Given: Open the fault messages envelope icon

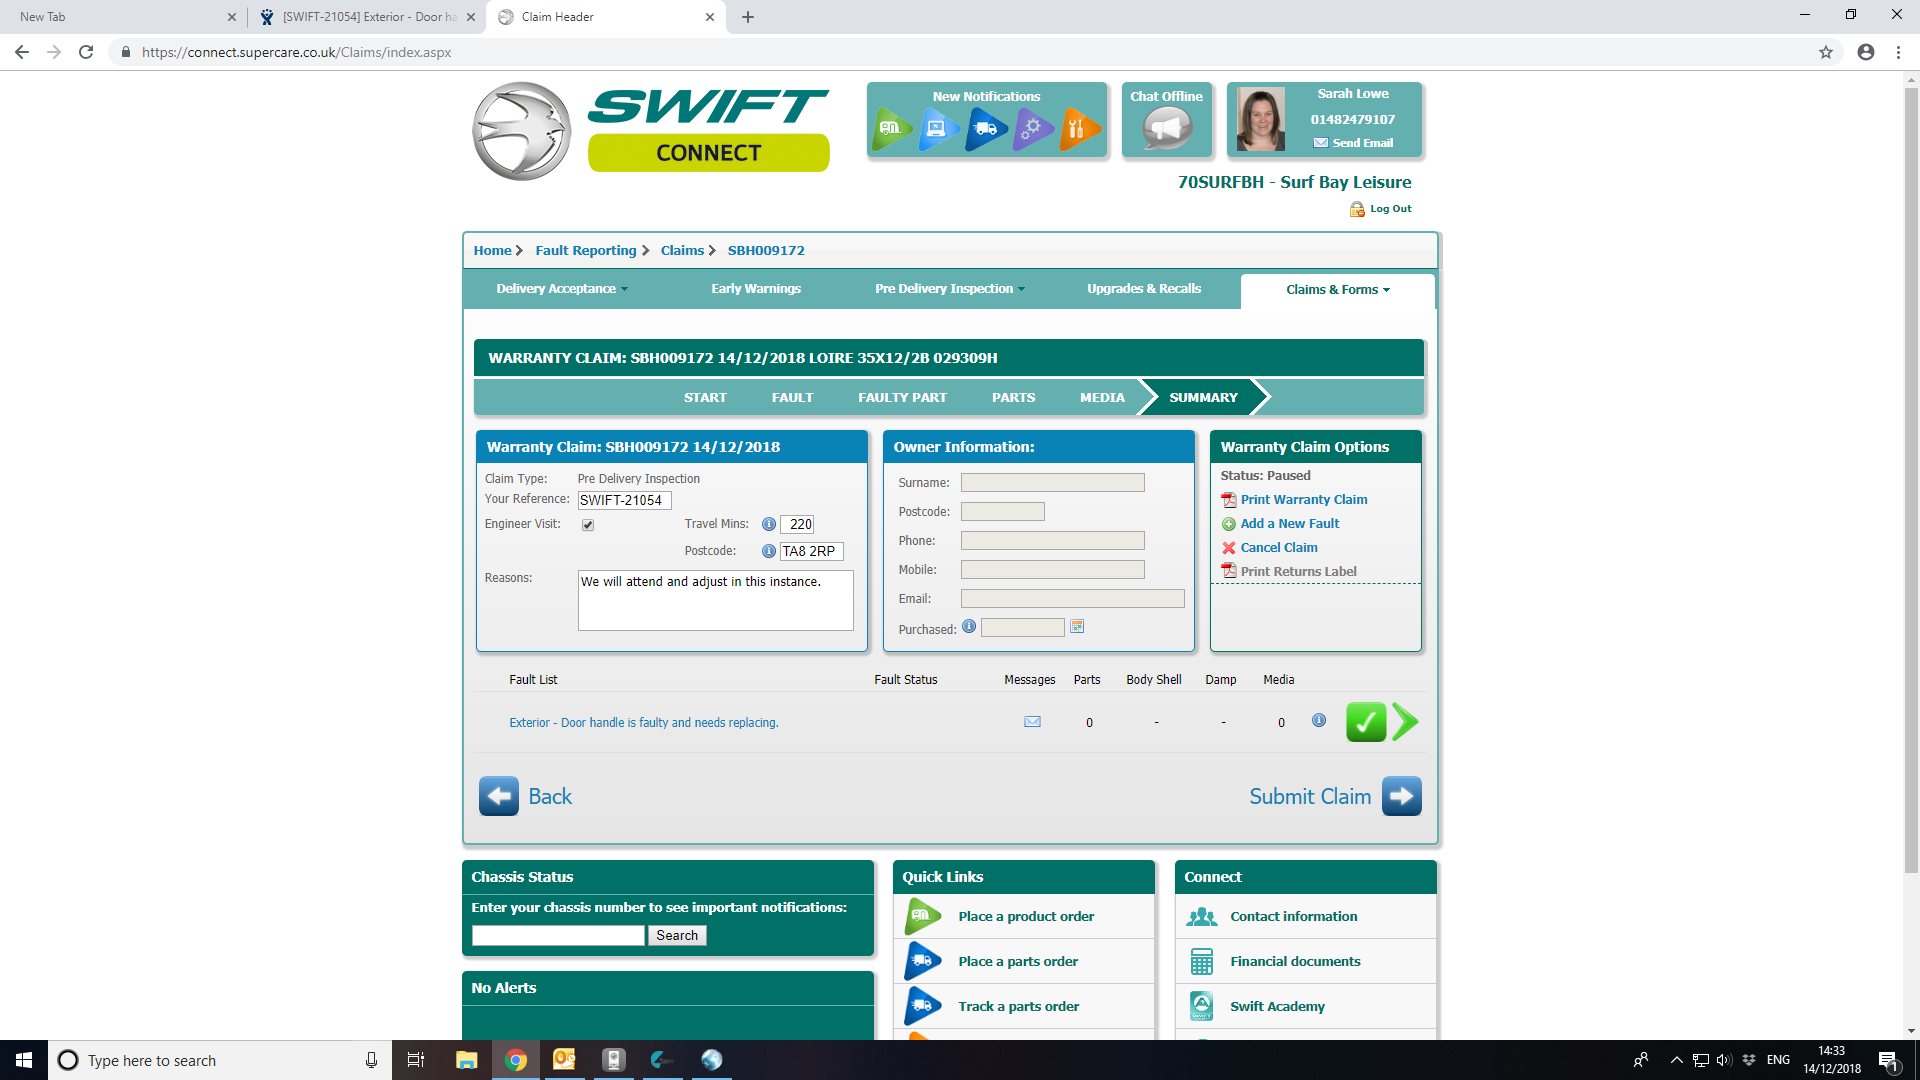Looking at the screenshot, I should coord(1032,722).
